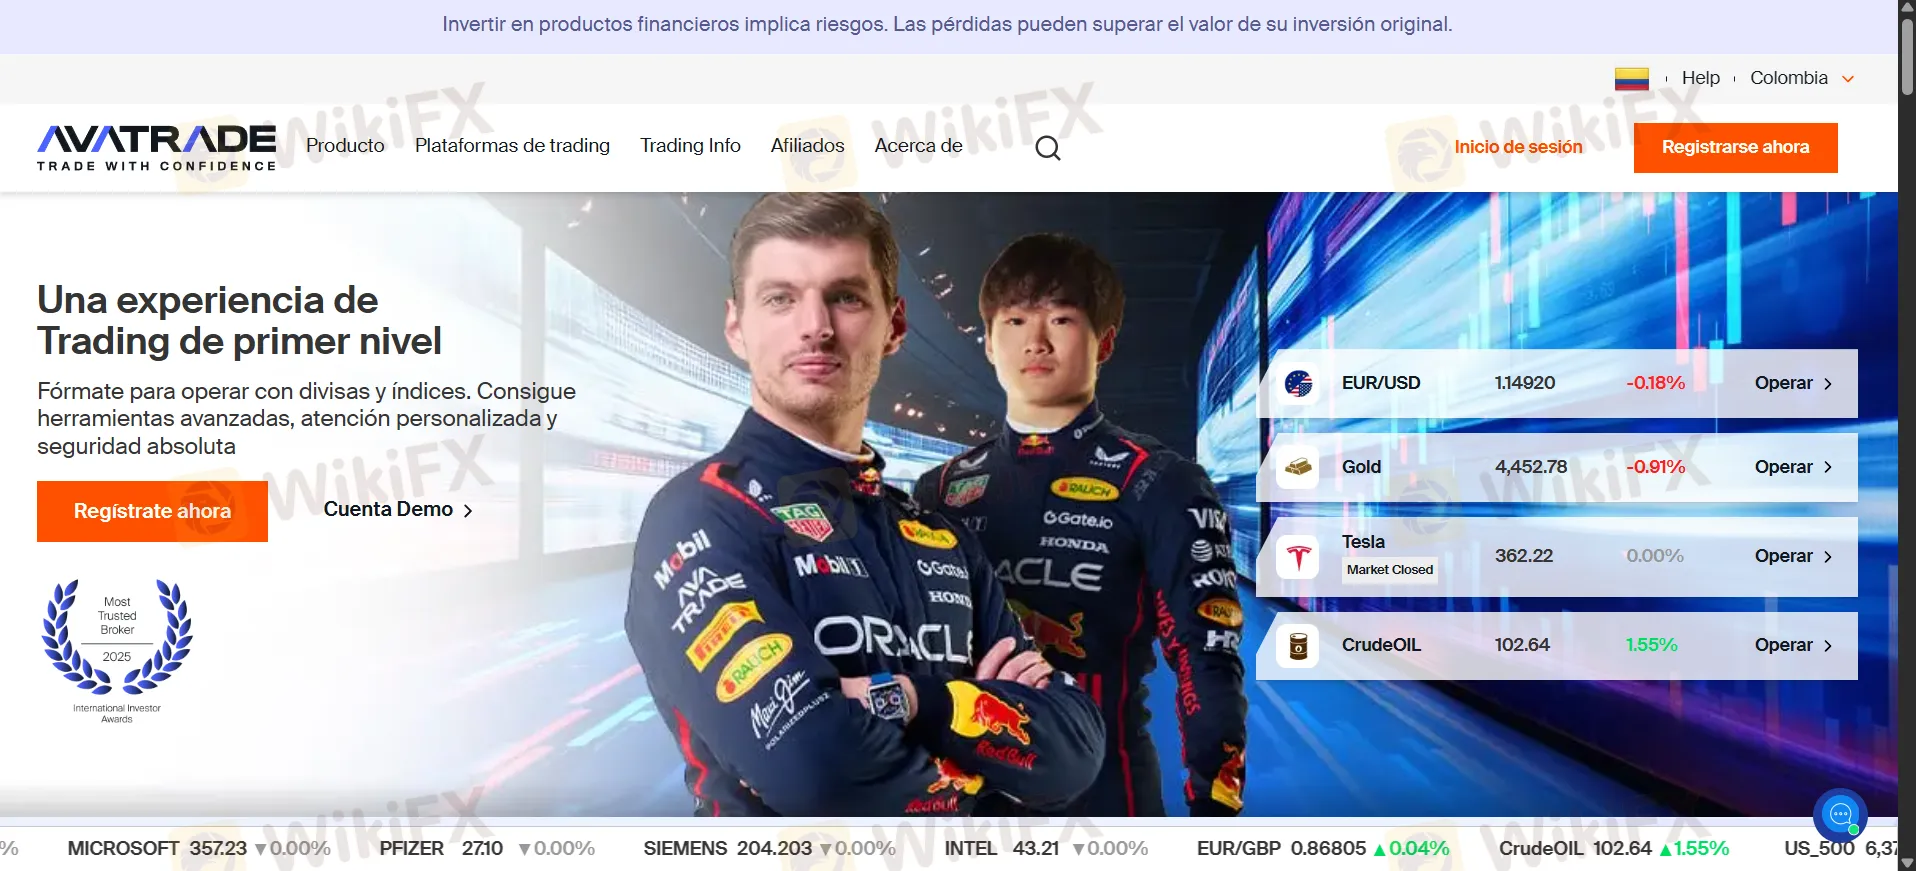Screen dimensions: 1916x871
Task: Click the chevron next to Cuenta Demo
Action: [x=467, y=511]
